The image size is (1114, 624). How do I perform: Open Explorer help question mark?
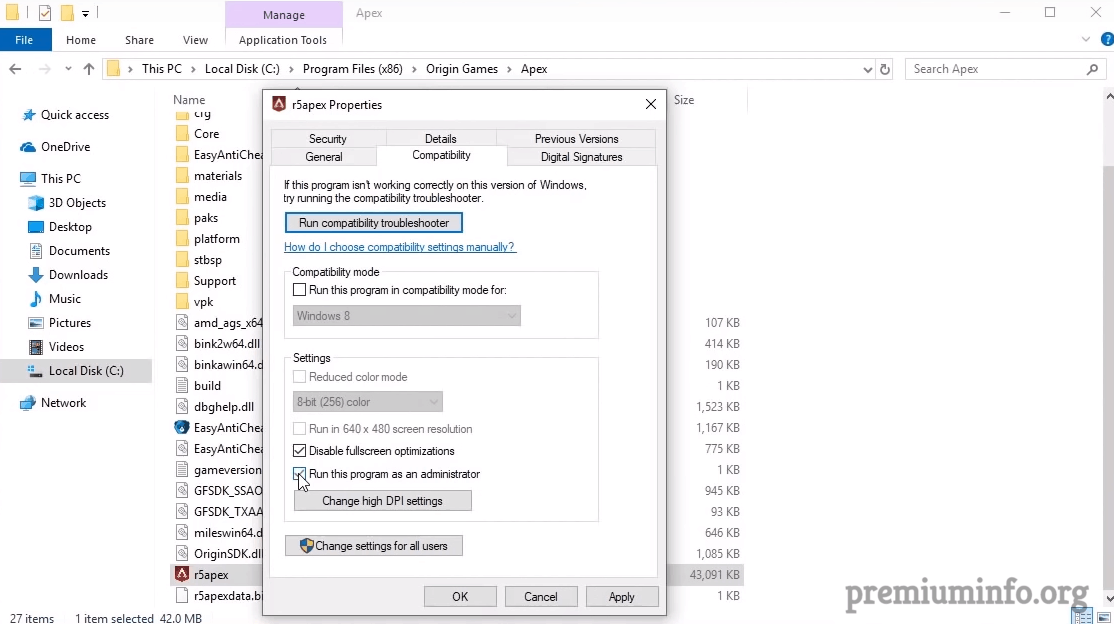(1106, 40)
